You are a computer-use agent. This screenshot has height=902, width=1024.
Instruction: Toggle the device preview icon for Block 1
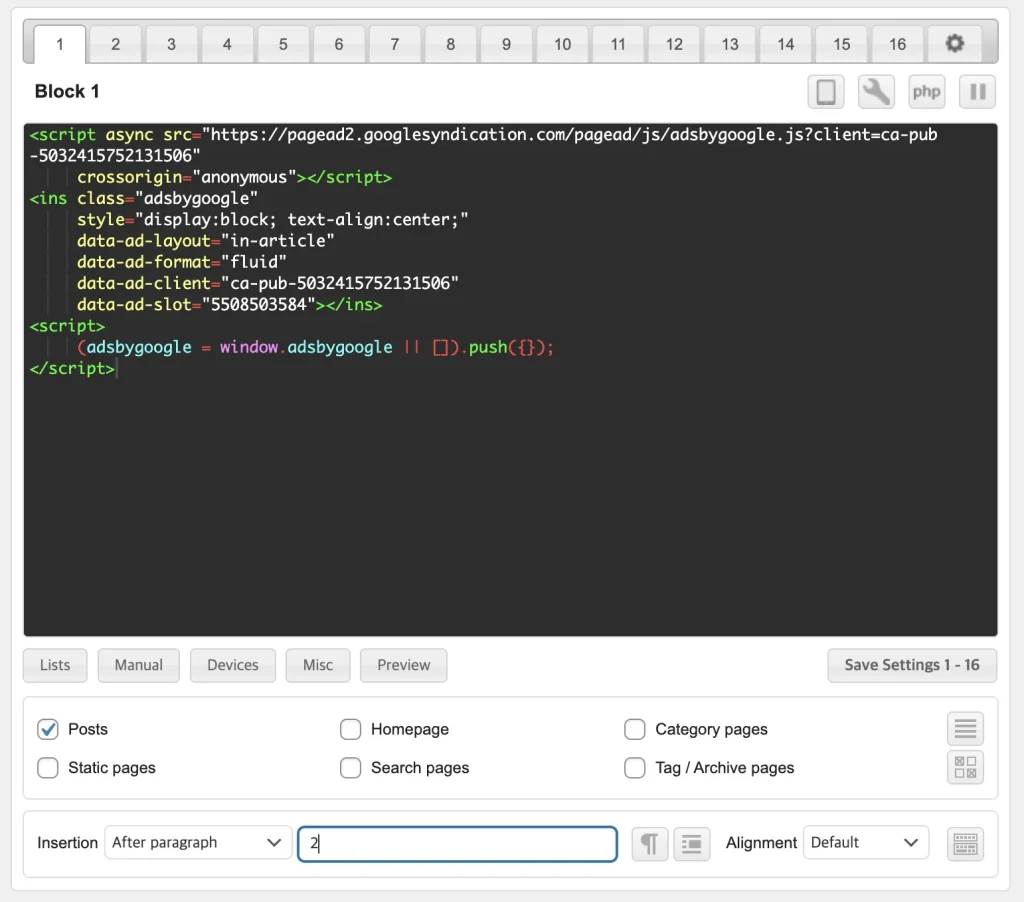pyautogui.click(x=825, y=91)
